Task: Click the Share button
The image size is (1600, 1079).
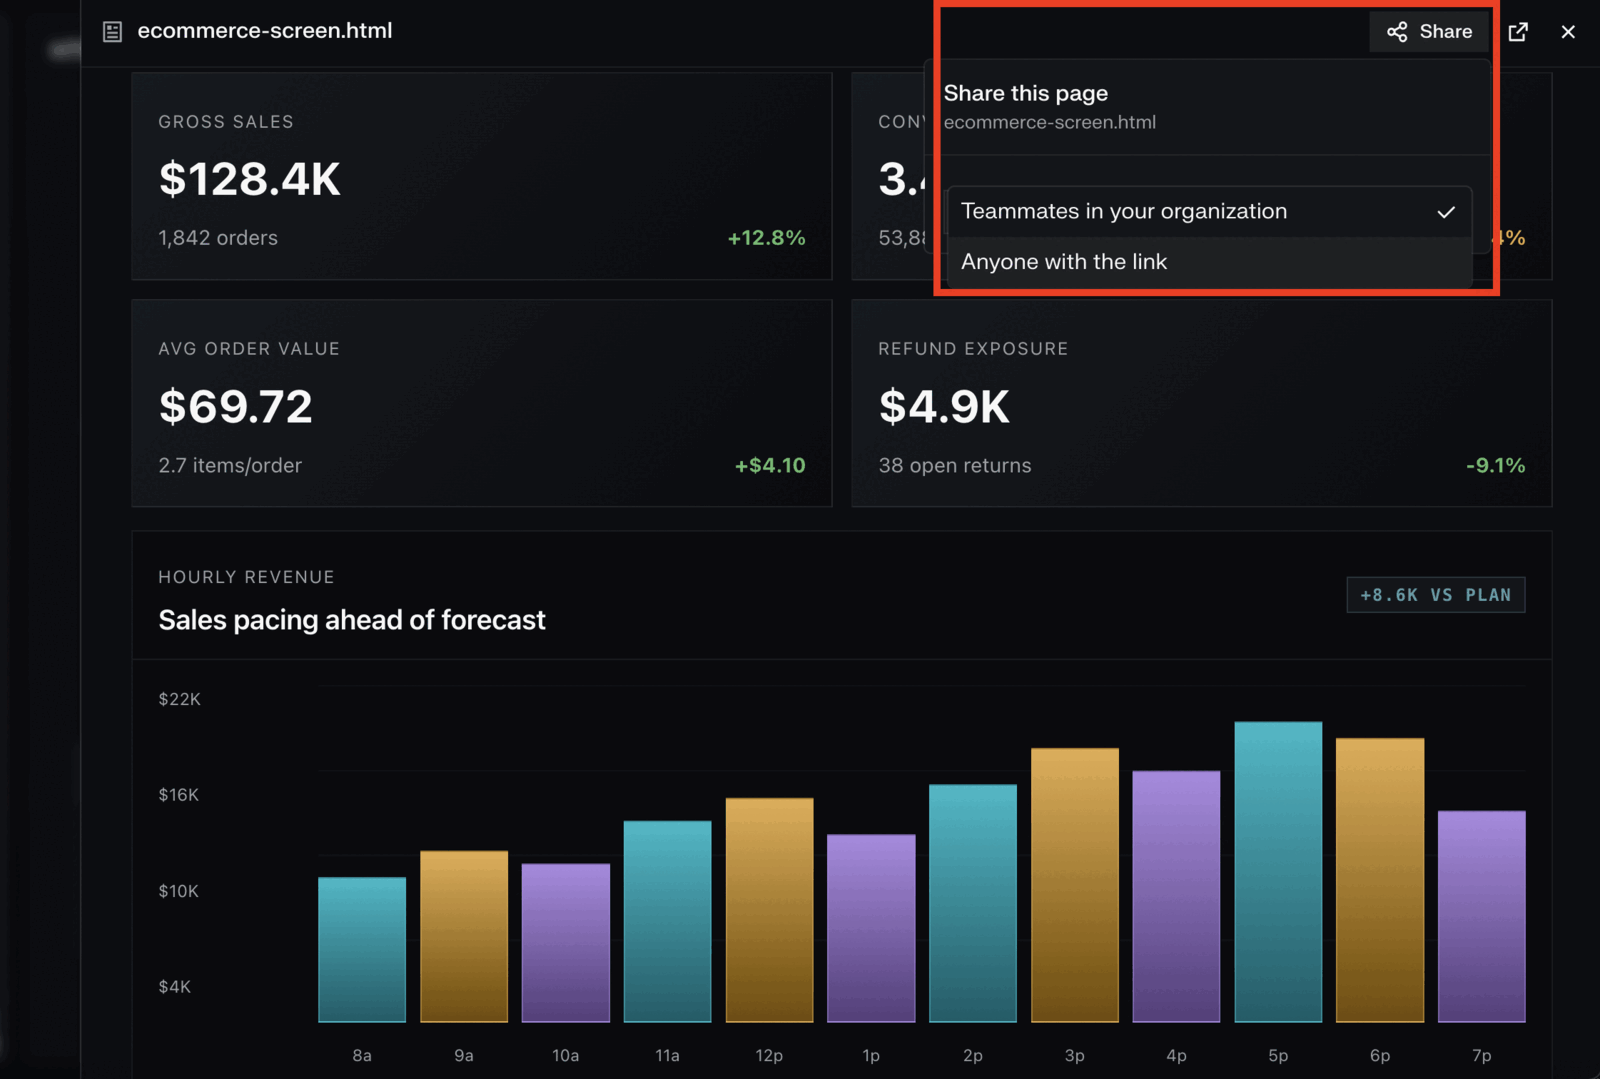Action: [x=1429, y=32]
